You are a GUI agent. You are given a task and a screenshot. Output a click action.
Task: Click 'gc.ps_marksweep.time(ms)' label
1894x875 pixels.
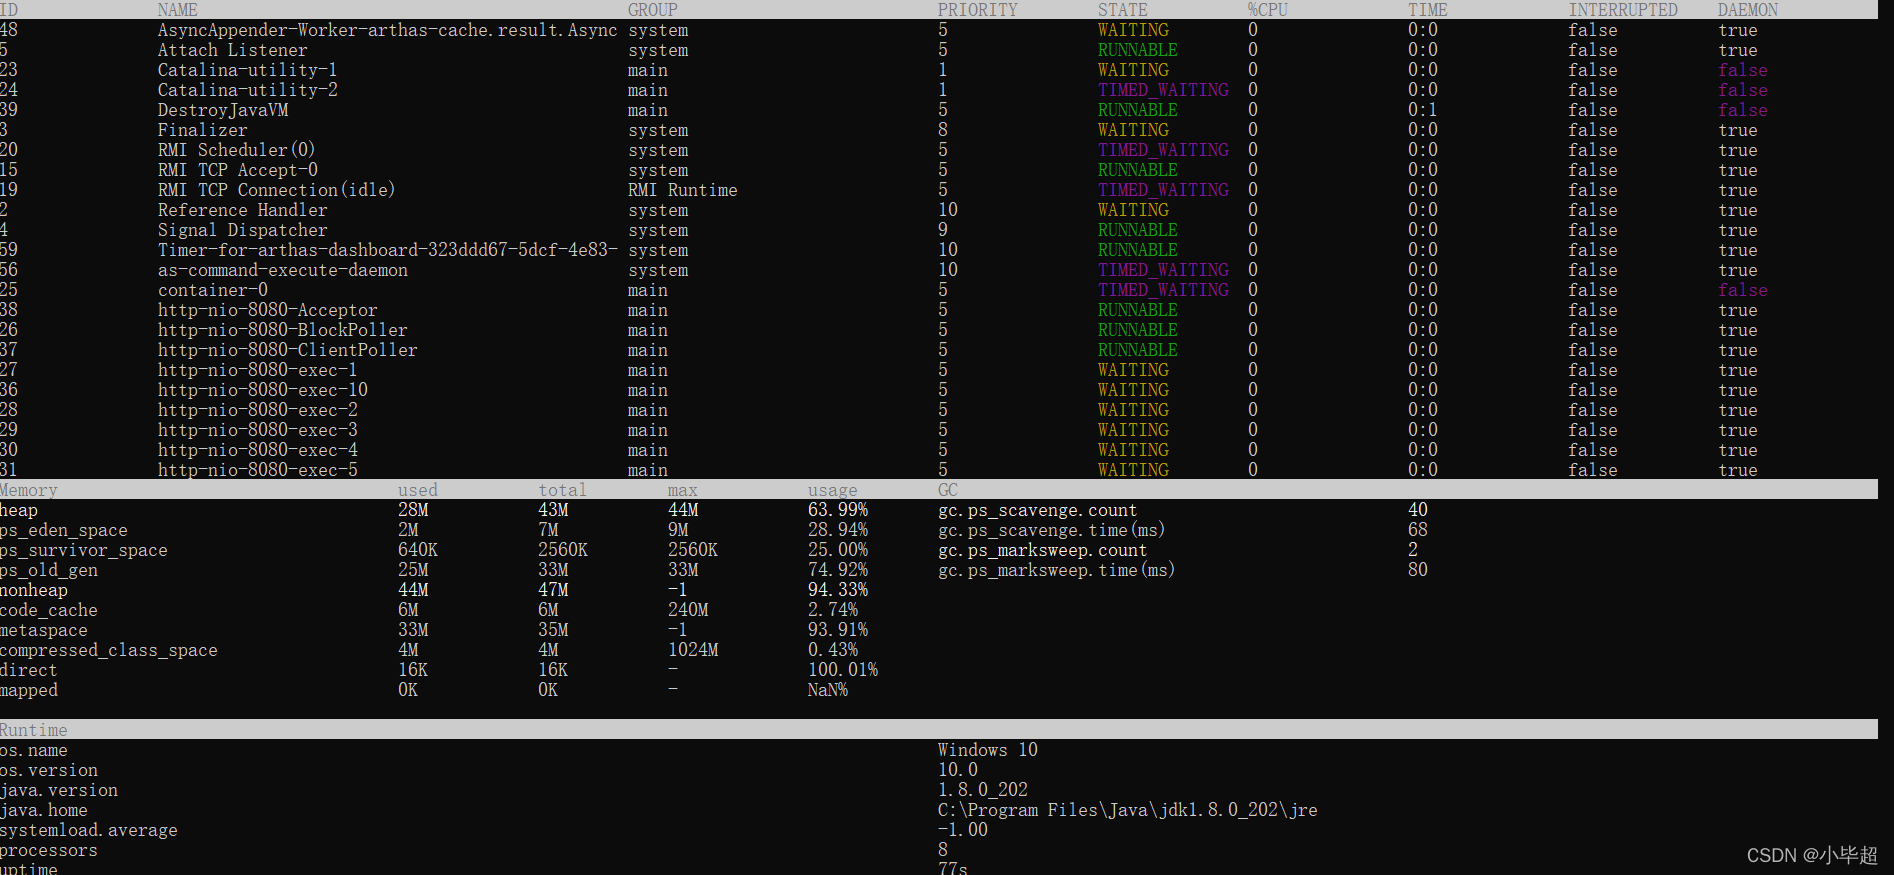(x=1057, y=570)
